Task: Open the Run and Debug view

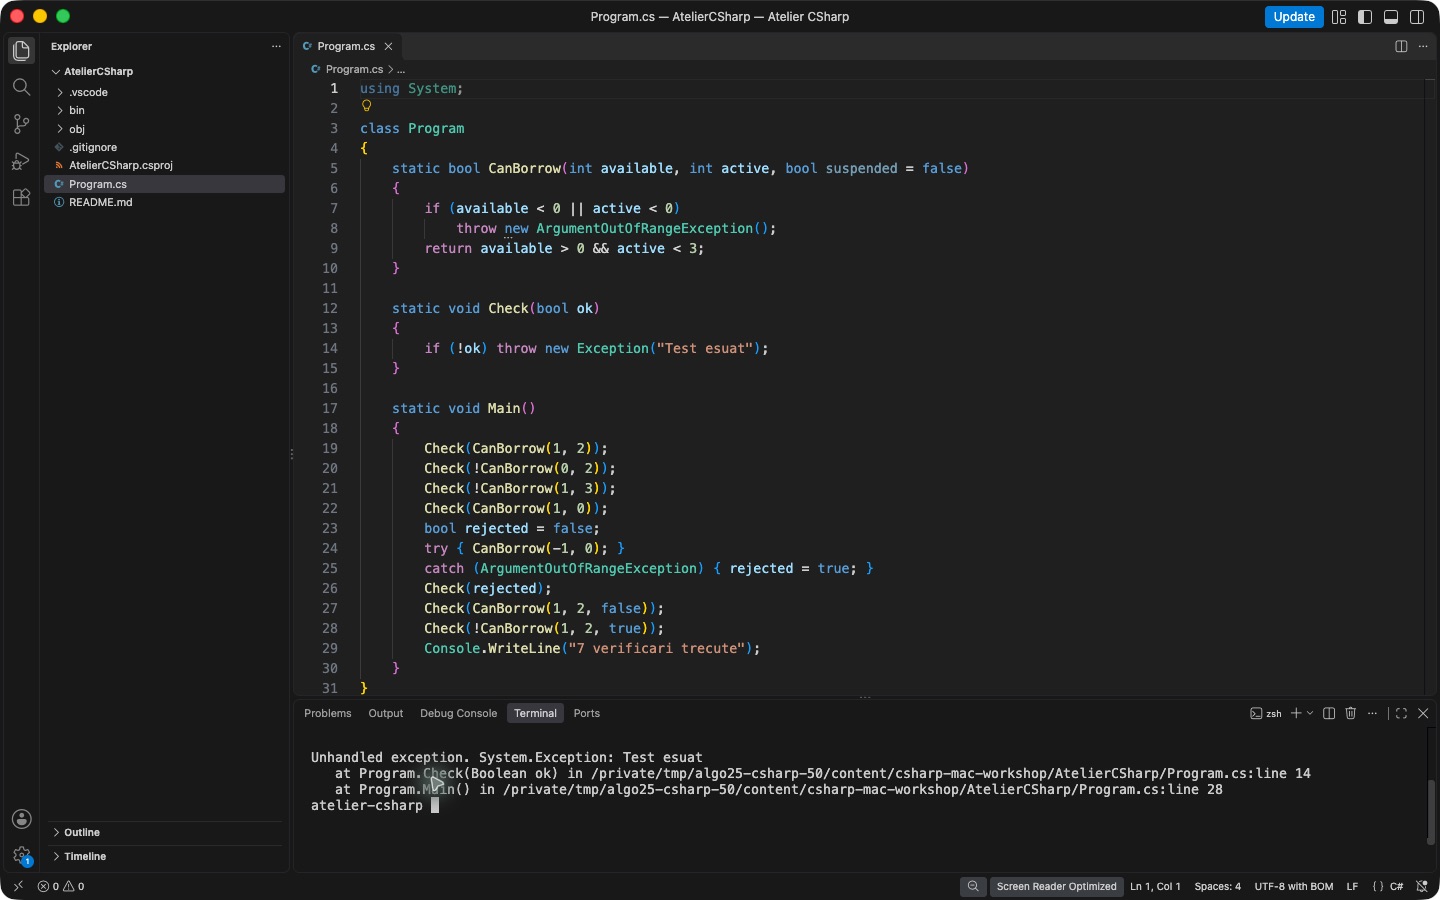Action: point(21,161)
